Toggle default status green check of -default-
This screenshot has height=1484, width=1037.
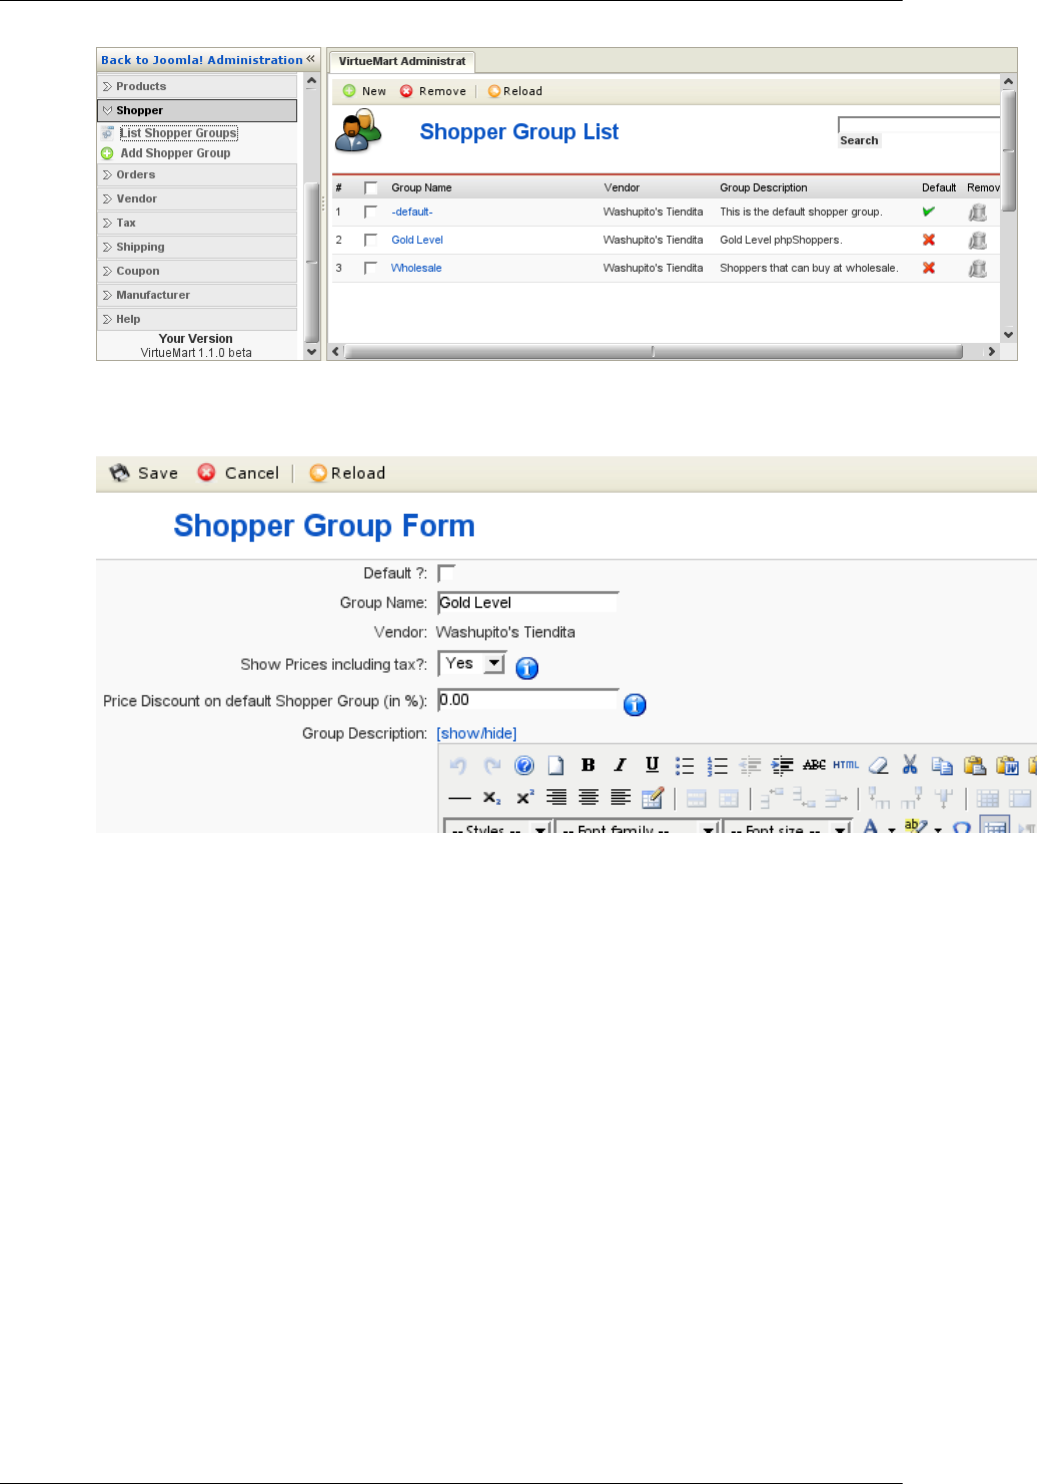click(929, 211)
